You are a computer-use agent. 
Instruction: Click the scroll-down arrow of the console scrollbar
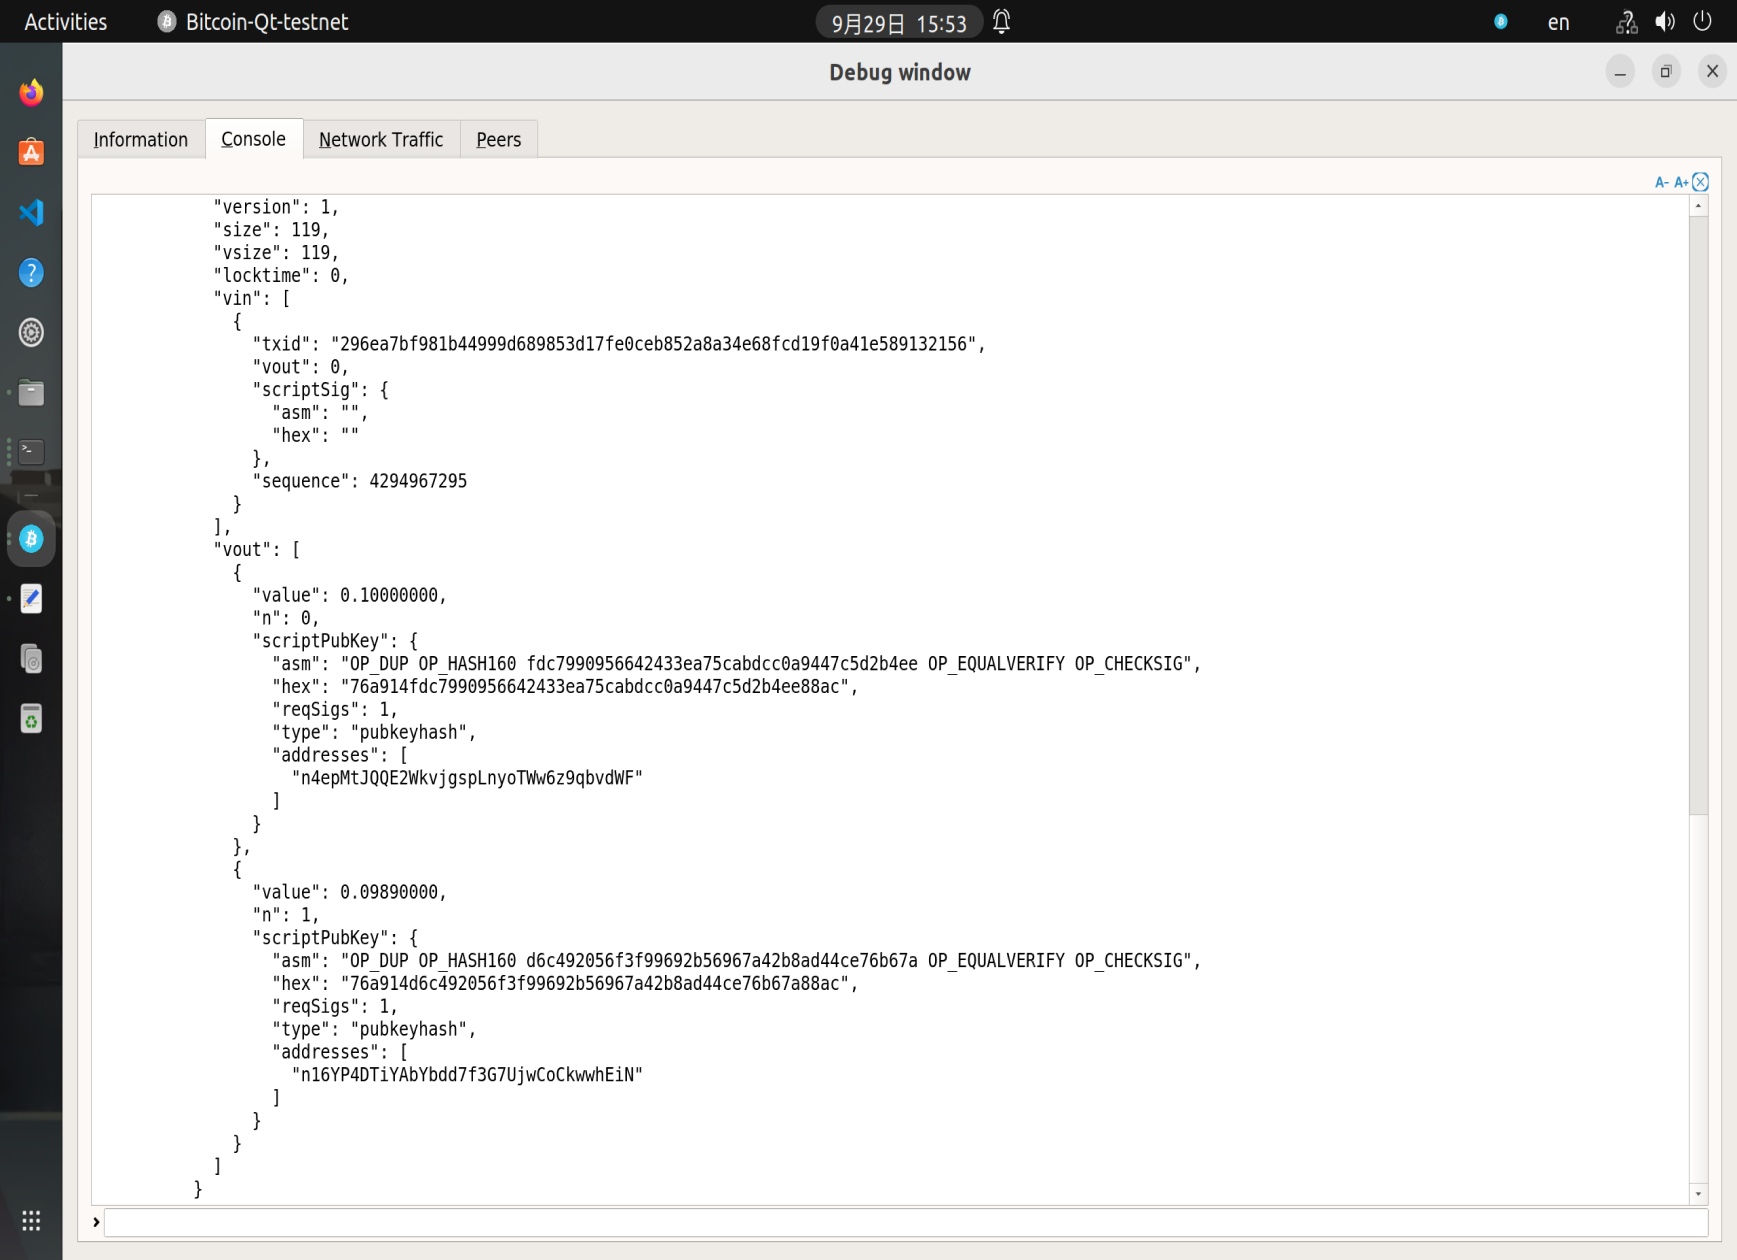pyautogui.click(x=1698, y=1194)
